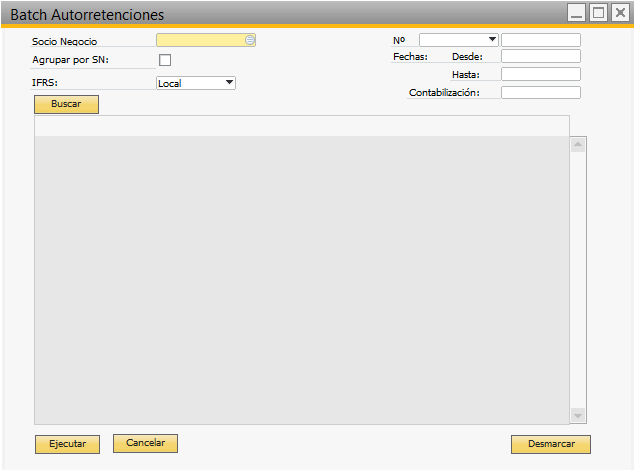Image resolution: width=634 pixels, height=470 pixels.
Task: Expand the IFRS Local dropdown
Action: click(229, 83)
